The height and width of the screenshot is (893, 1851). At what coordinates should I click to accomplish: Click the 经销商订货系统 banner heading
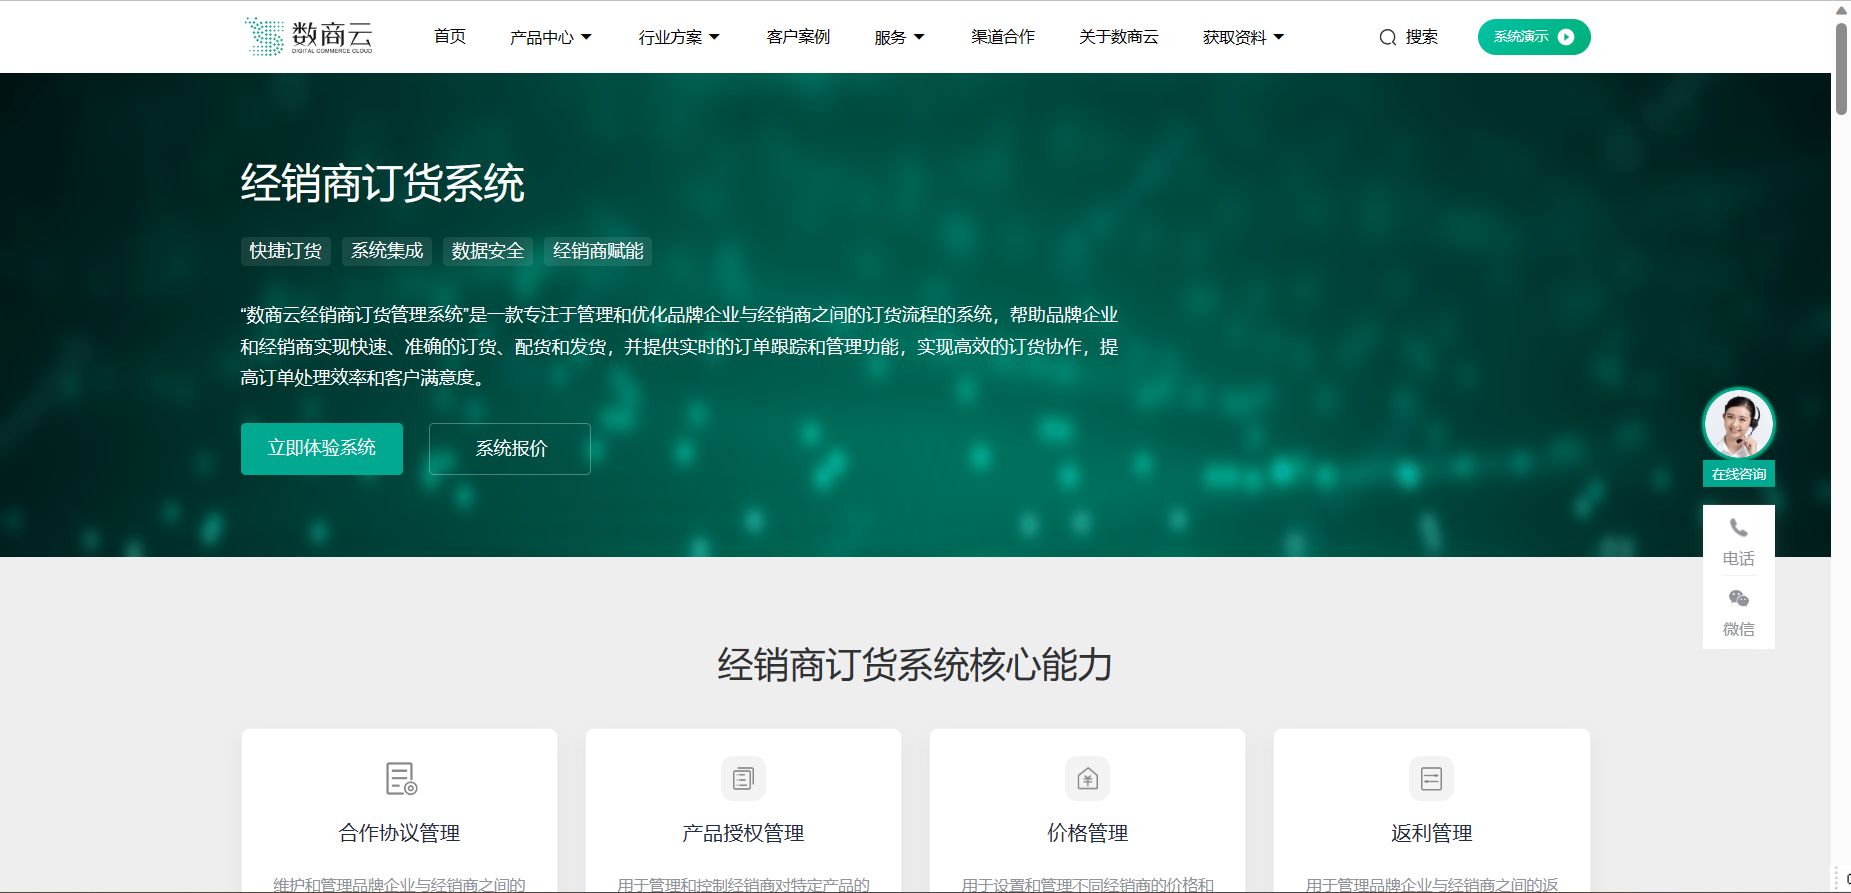pos(383,184)
